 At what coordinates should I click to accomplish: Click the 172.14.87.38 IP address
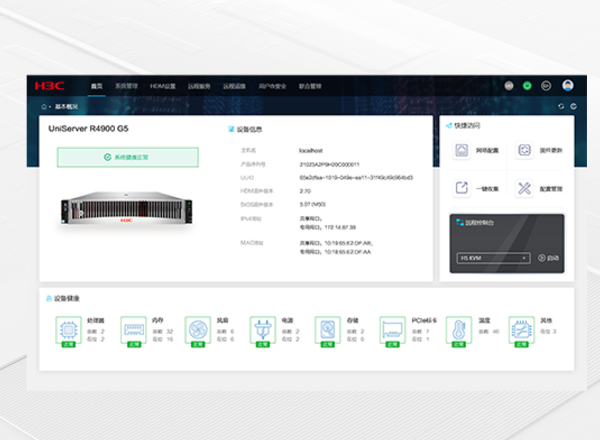(x=340, y=227)
